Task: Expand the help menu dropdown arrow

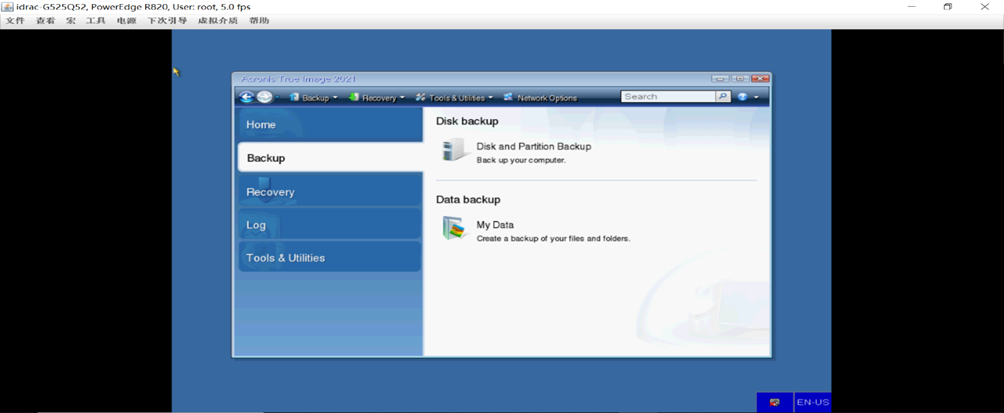Action: [x=756, y=98]
